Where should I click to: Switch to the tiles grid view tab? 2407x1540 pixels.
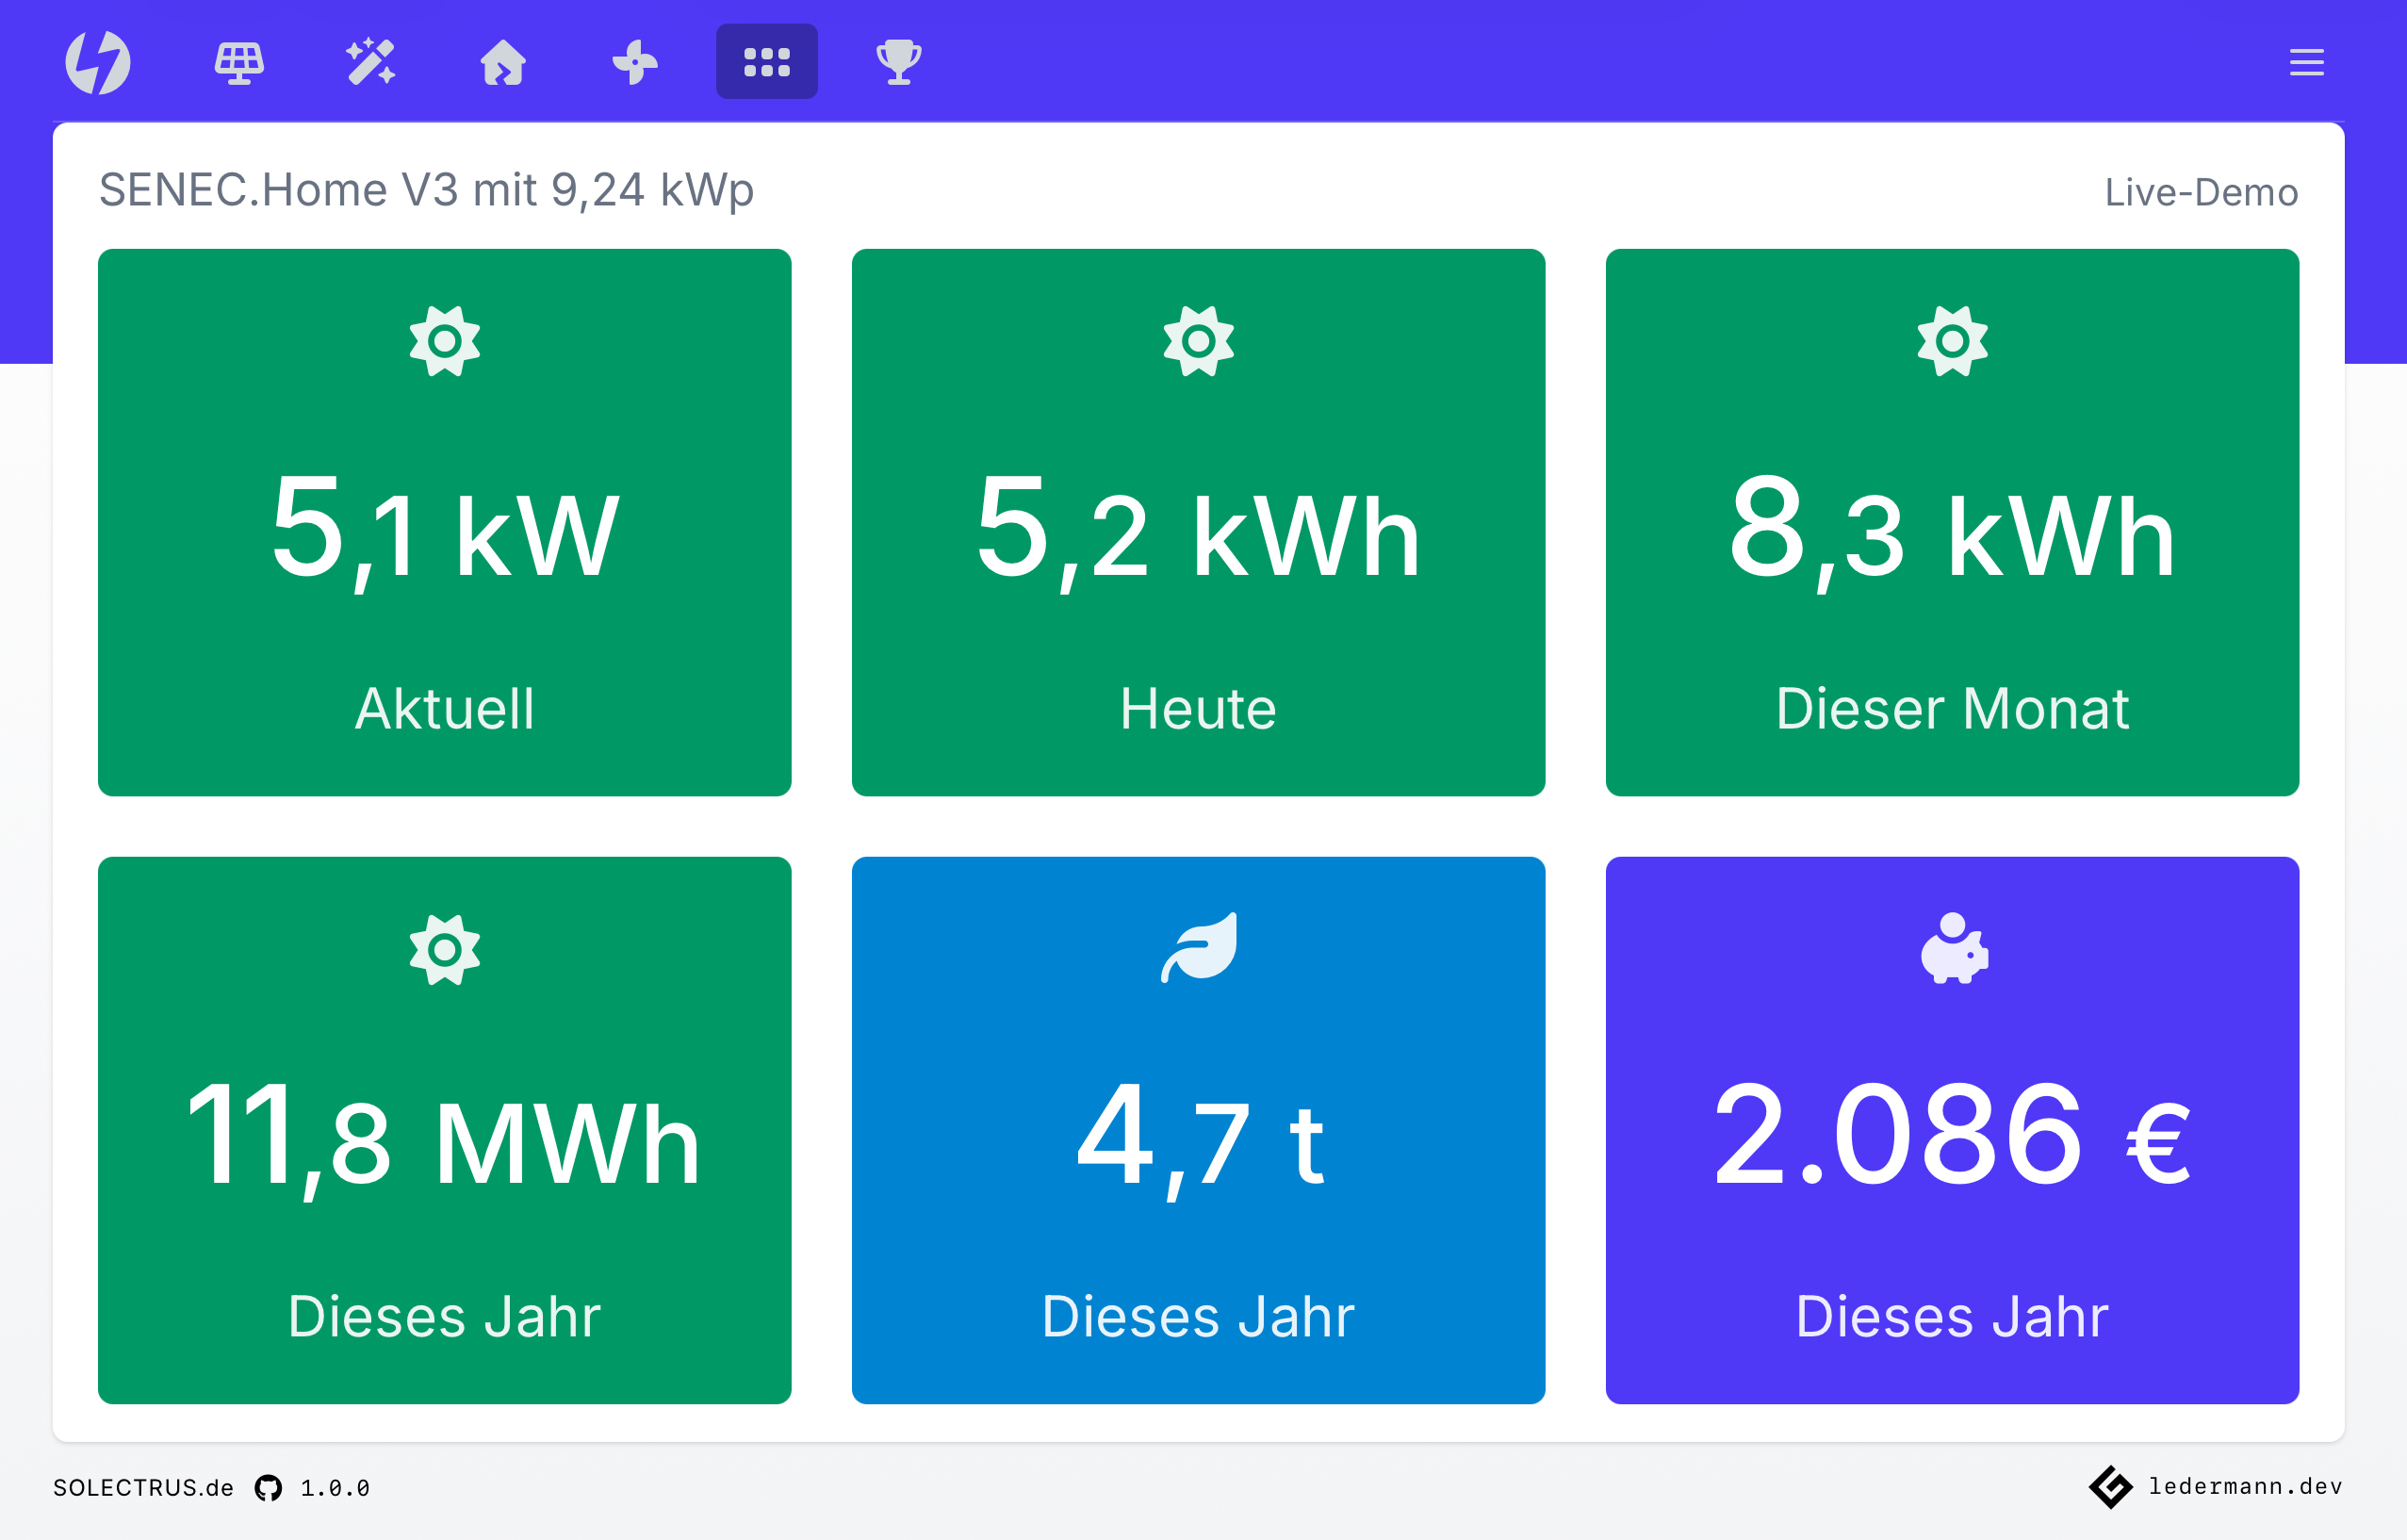[766, 62]
